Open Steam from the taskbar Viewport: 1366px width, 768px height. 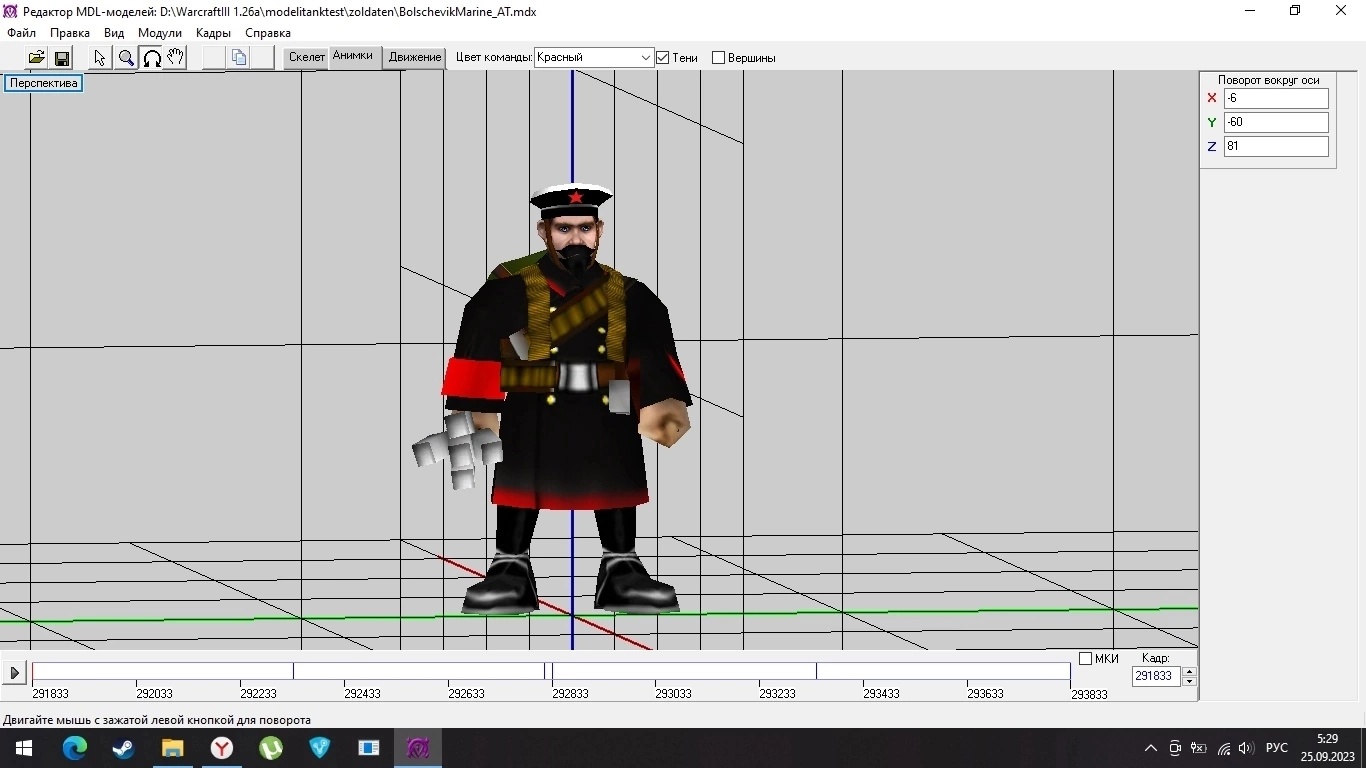pyautogui.click(x=124, y=748)
